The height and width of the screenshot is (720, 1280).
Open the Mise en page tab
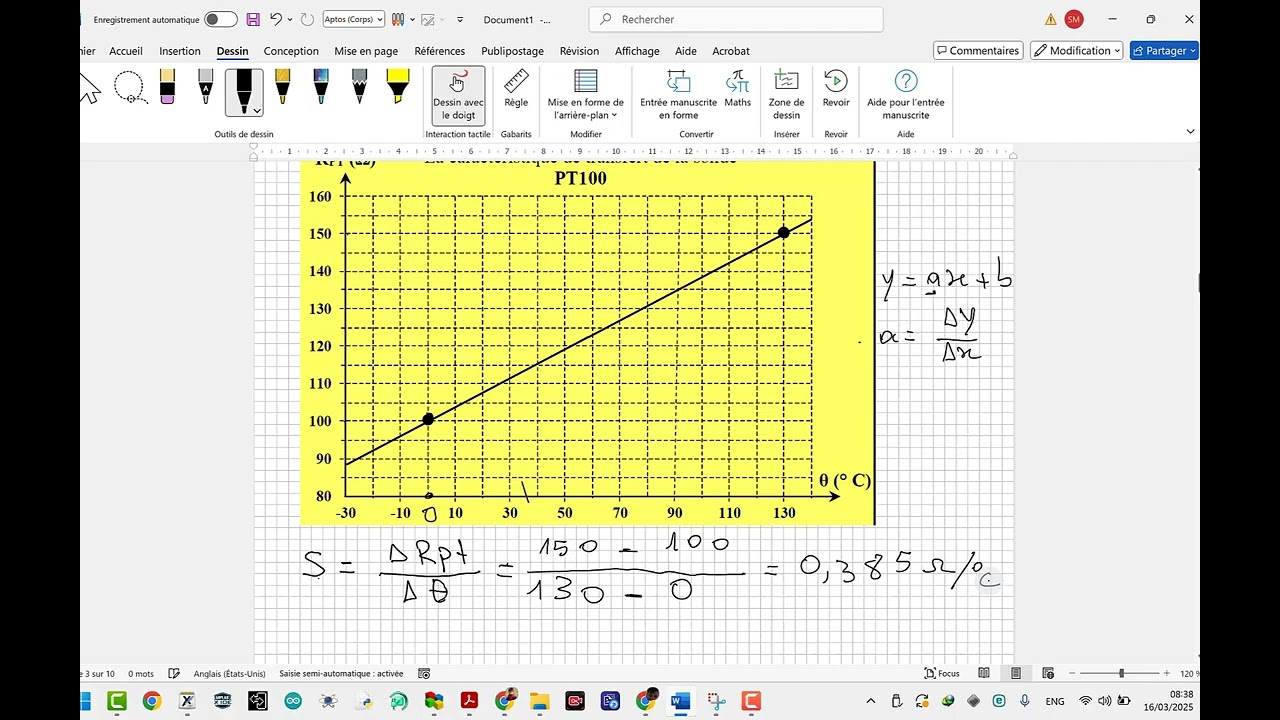click(366, 51)
